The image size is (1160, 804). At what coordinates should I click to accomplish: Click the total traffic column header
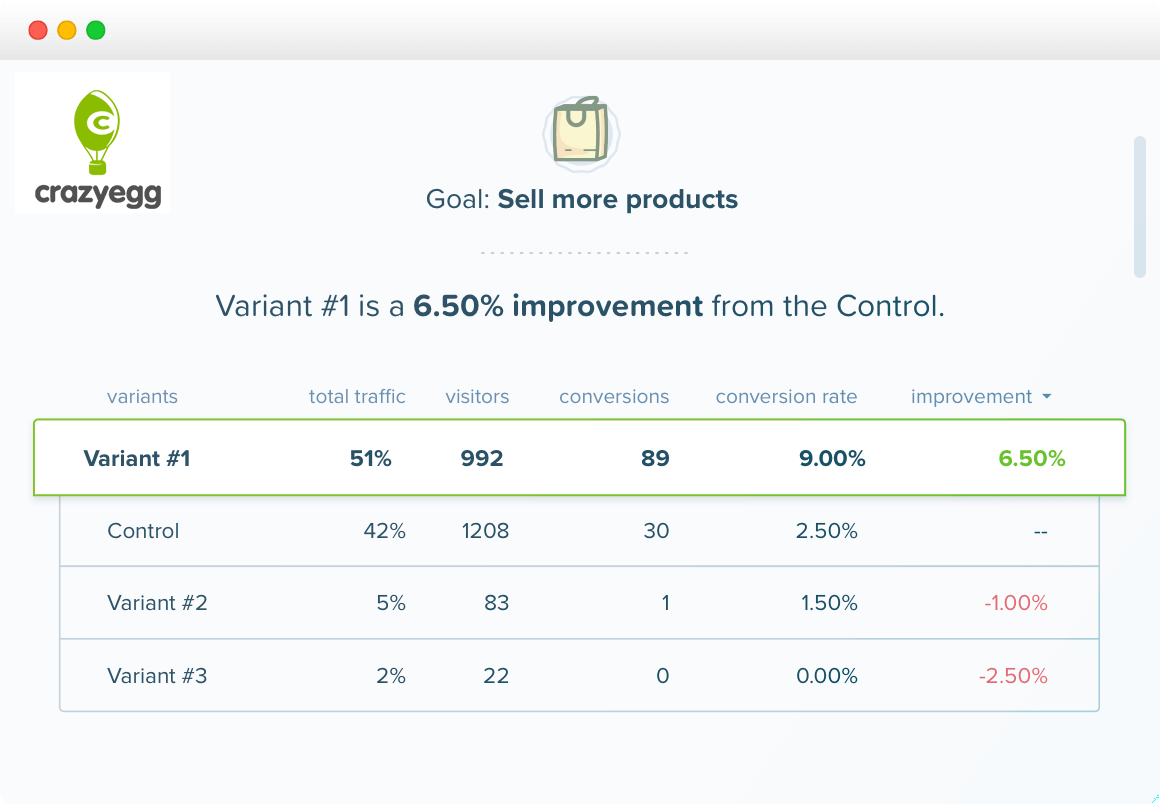click(x=357, y=397)
